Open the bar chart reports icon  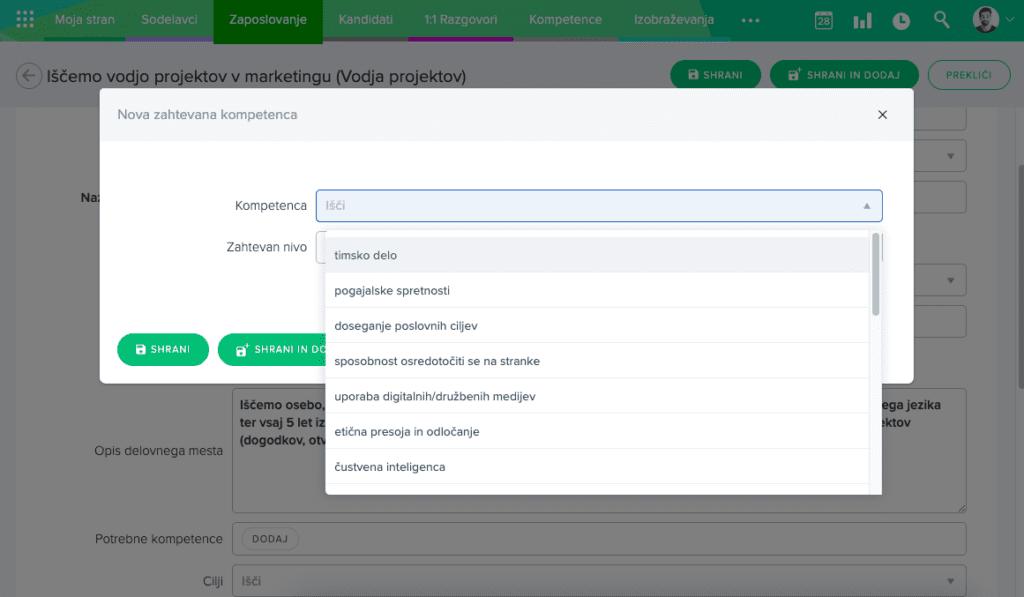tap(861, 20)
